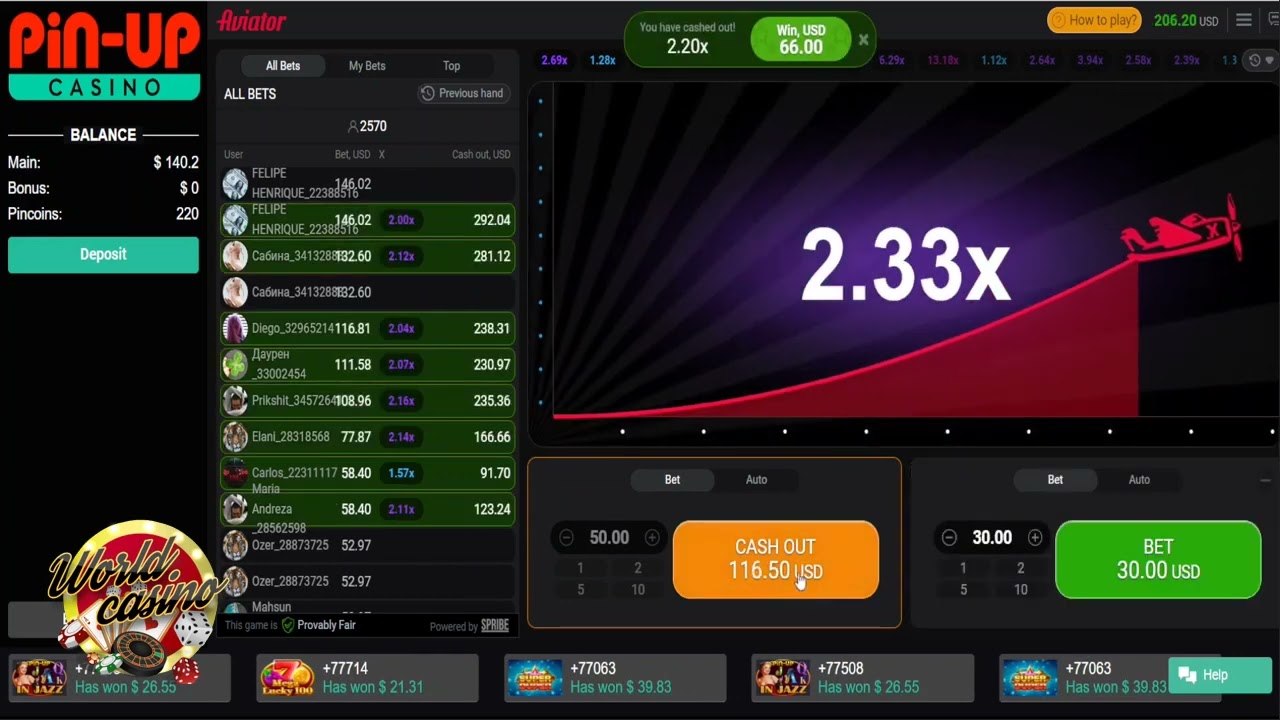Open the Top tab
The height and width of the screenshot is (720, 1280).
(452, 66)
